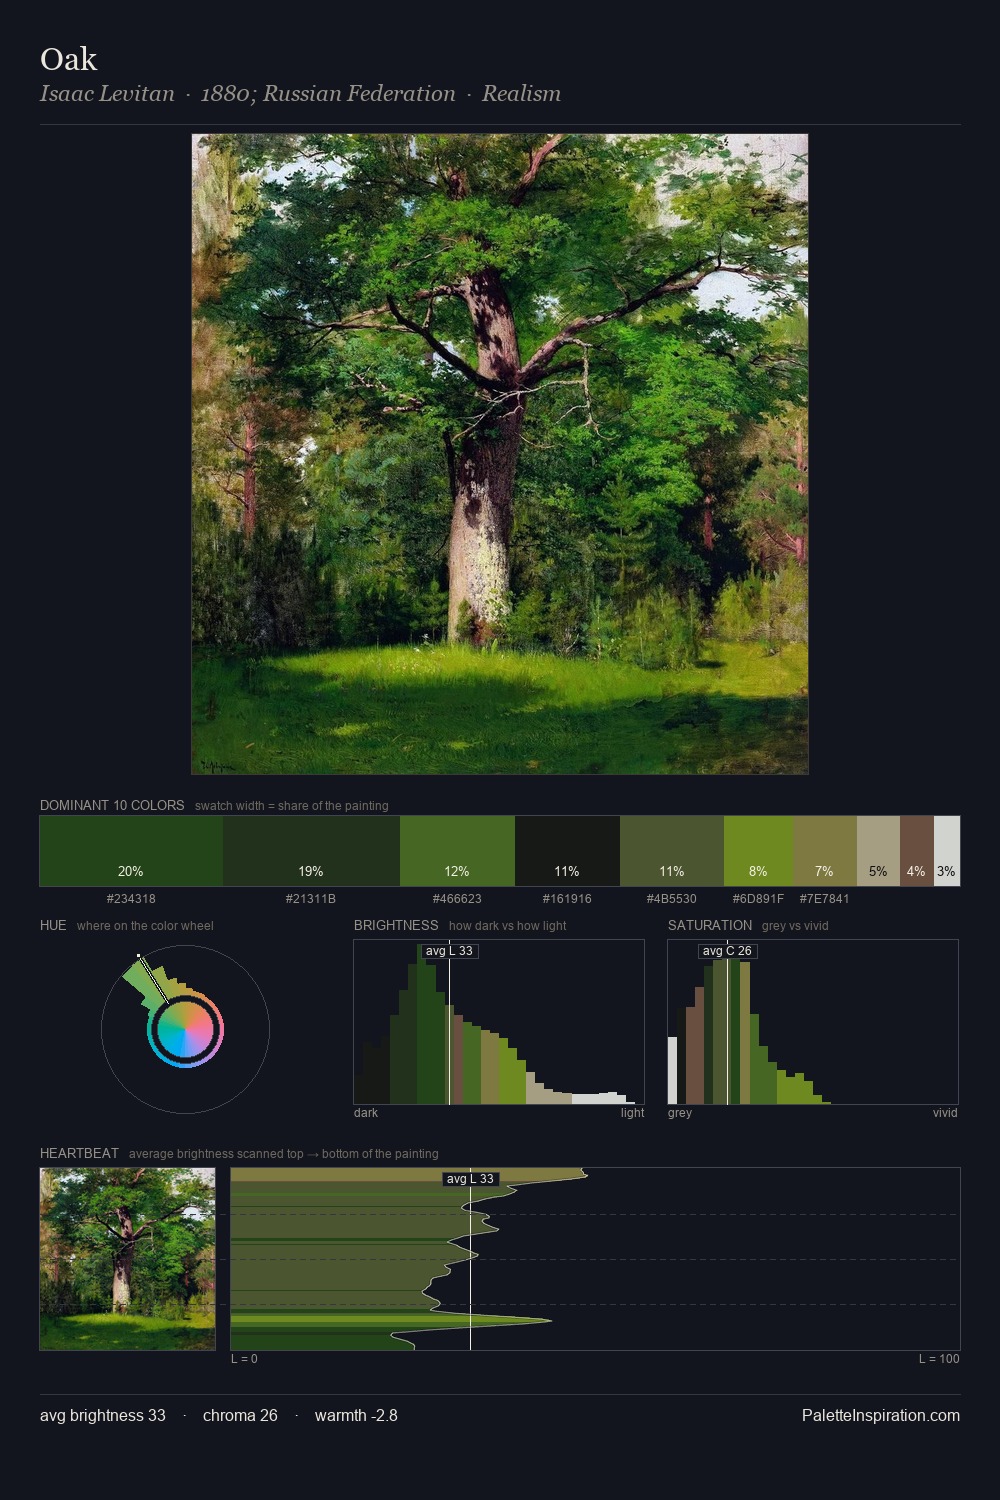Open the PaletteInspiration.com link
The height and width of the screenshot is (1500, 1000).
[x=881, y=1416]
